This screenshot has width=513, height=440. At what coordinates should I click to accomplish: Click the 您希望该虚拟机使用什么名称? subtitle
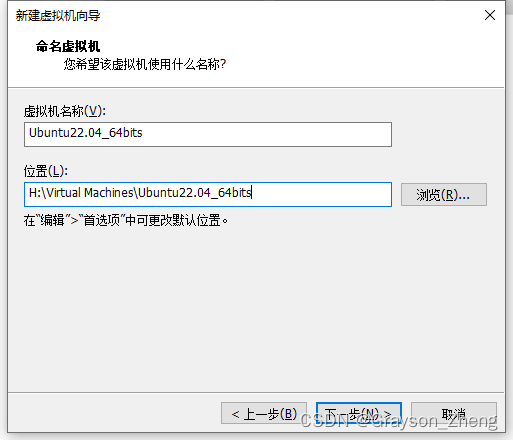(145, 64)
